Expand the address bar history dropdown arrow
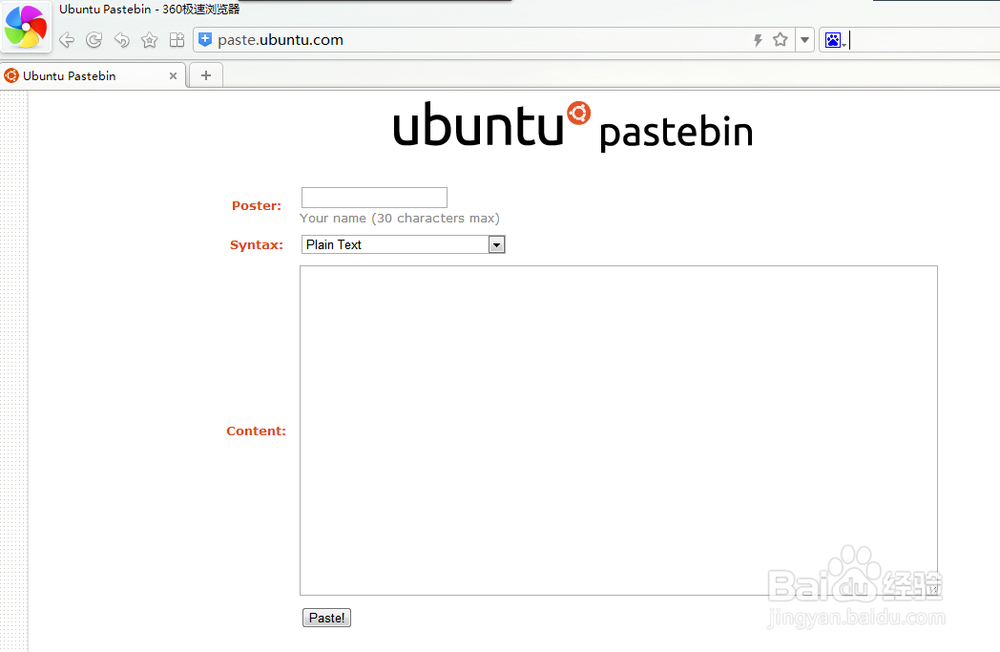Viewport: 1000px width, 652px height. (x=805, y=40)
